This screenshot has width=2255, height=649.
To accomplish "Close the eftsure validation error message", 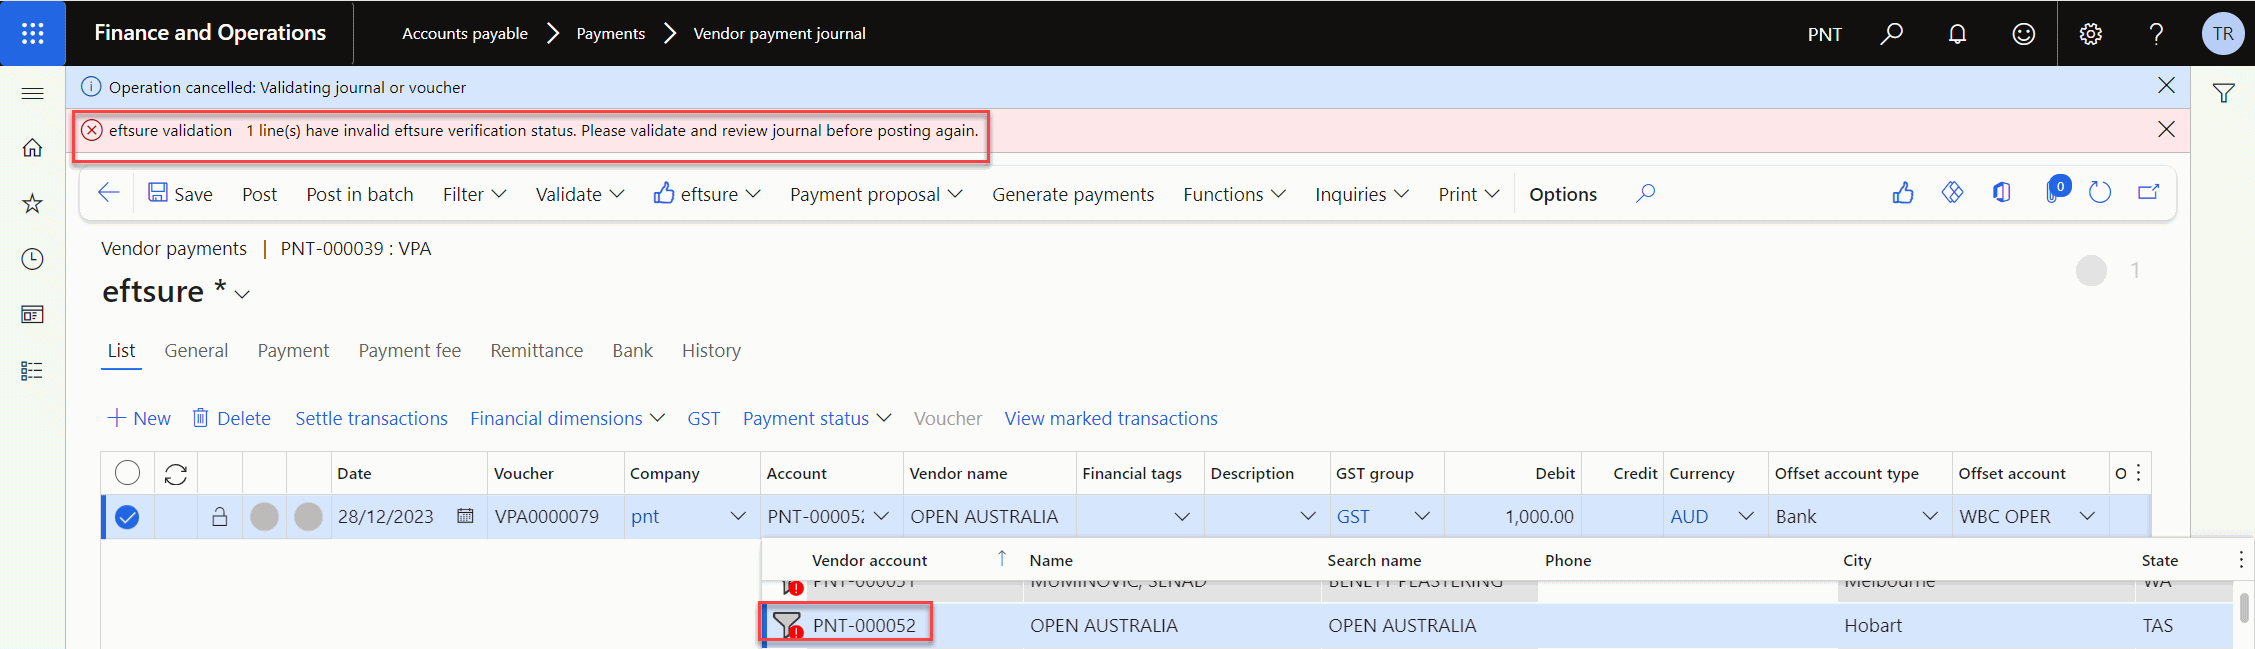I will pyautogui.click(x=2166, y=129).
